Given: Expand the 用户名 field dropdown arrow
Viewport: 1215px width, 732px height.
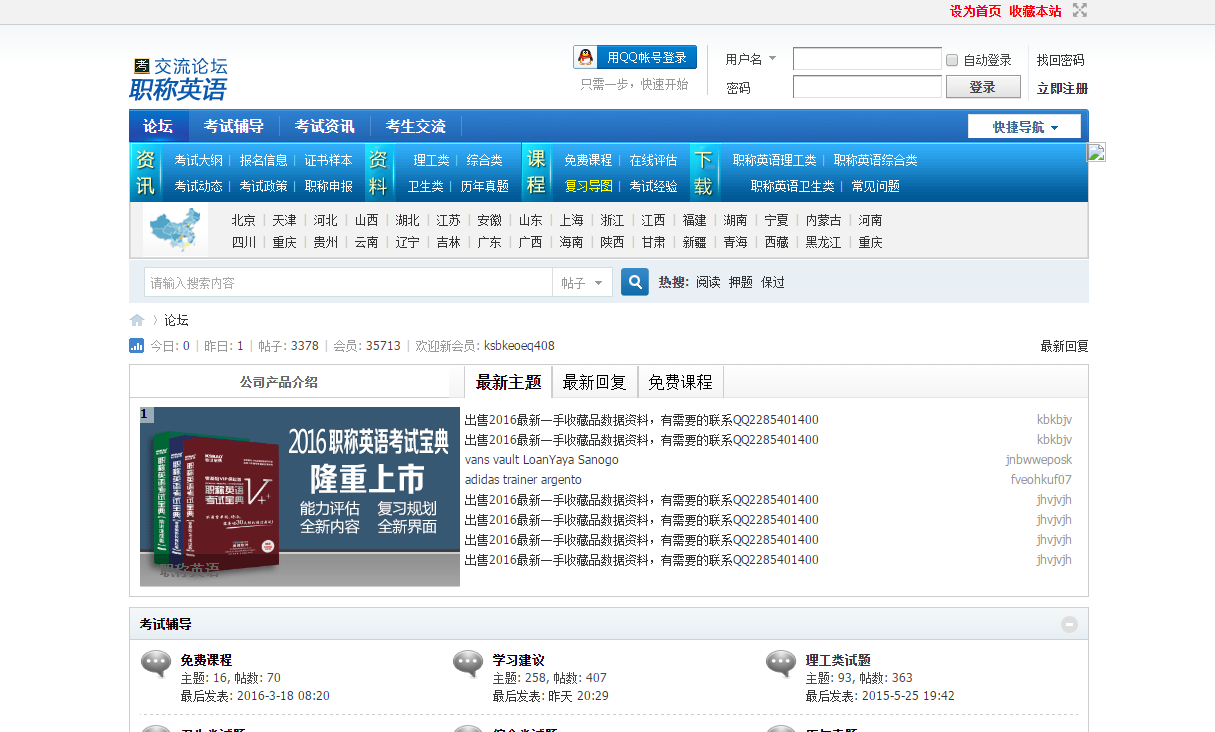Looking at the screenshot, I should click(773, 58).
